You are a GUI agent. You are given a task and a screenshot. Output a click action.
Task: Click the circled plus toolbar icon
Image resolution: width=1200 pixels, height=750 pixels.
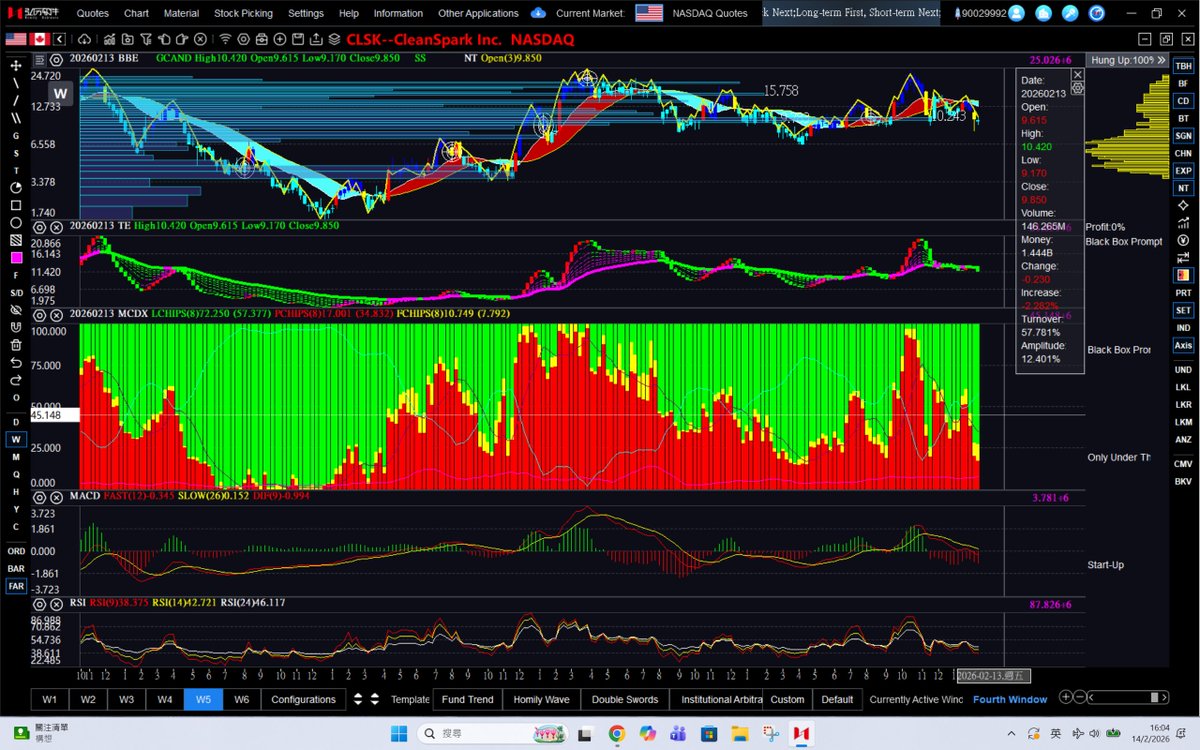coord(279,39)
